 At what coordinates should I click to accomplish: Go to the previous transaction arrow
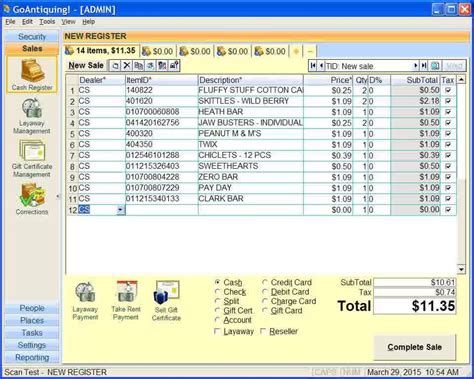[x=321, y=66]
